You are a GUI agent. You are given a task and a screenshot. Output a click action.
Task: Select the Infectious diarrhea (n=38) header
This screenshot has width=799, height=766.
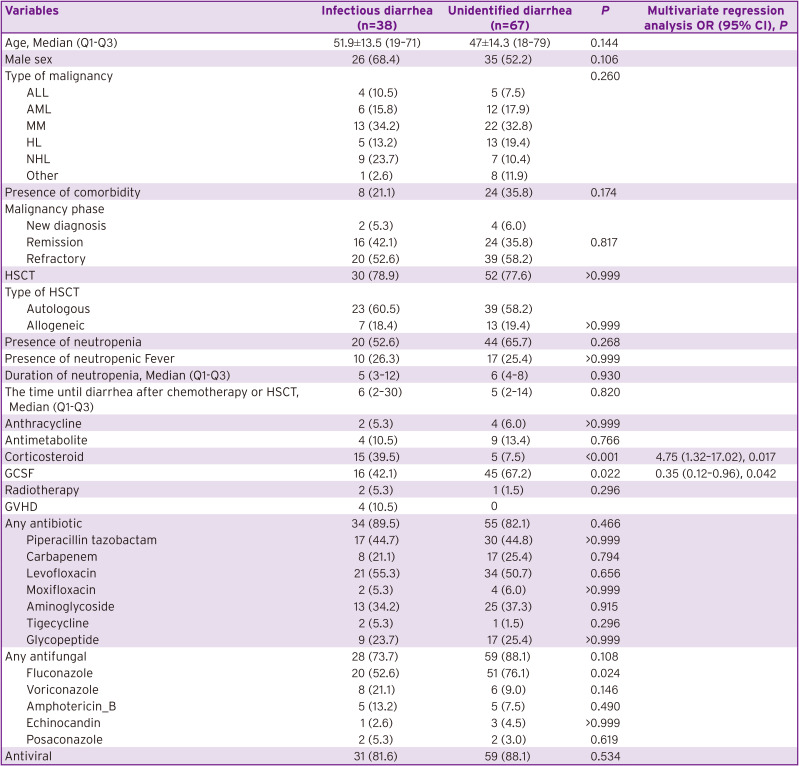377,18
